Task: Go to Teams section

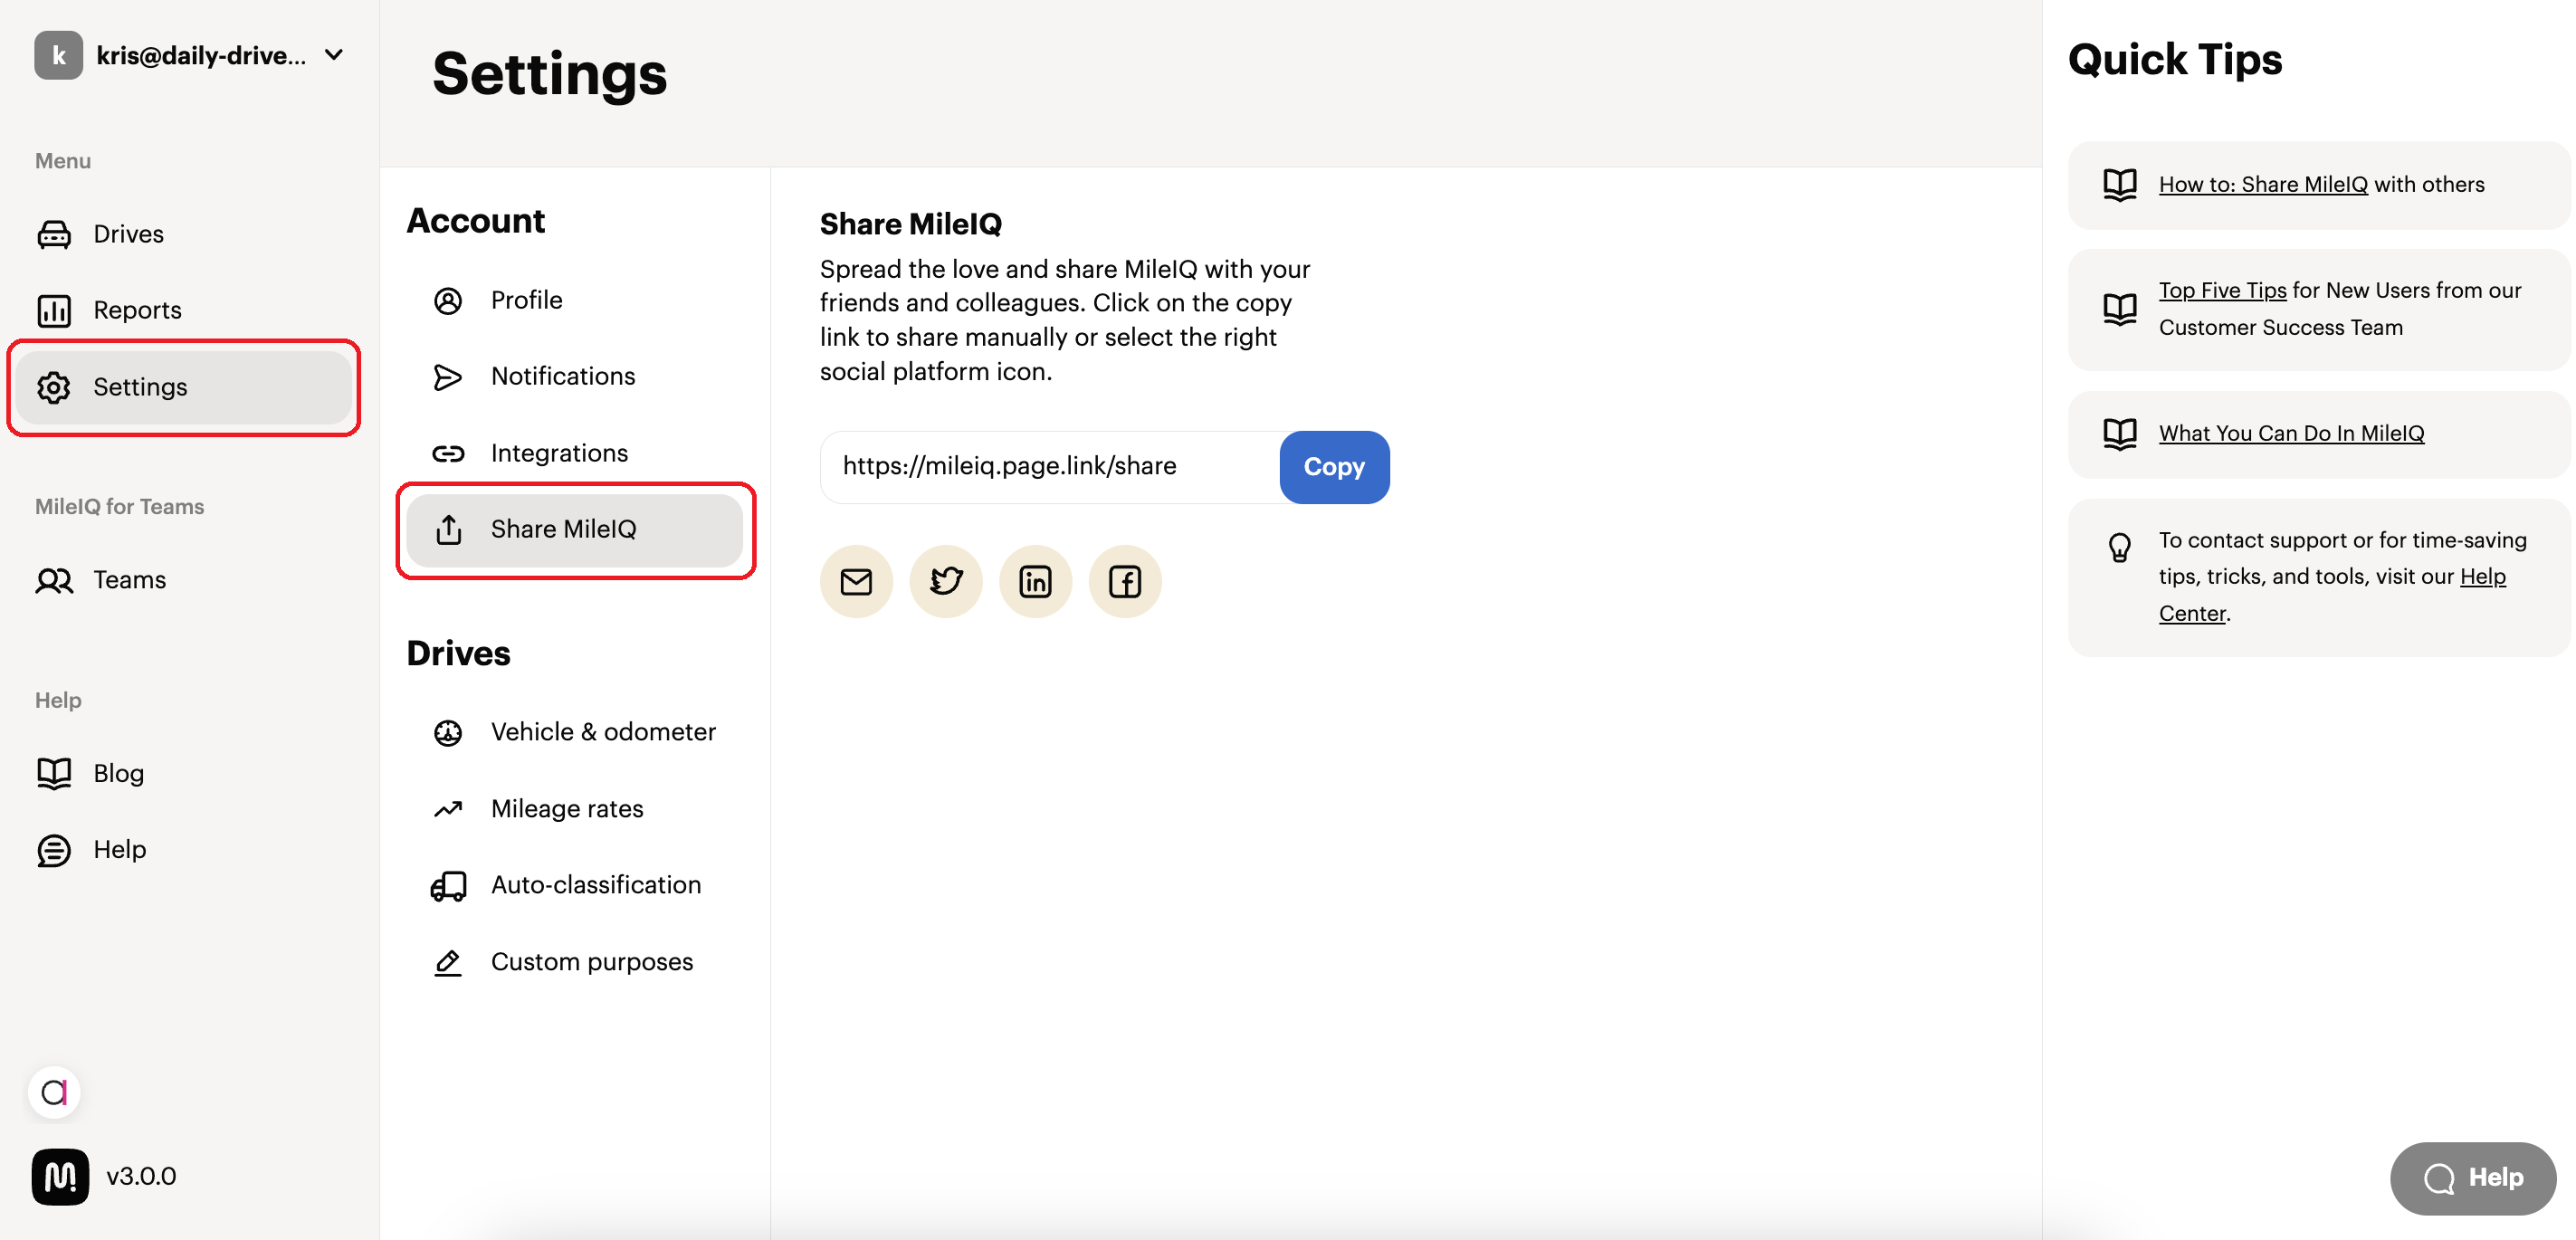Action: coord(183,580)
